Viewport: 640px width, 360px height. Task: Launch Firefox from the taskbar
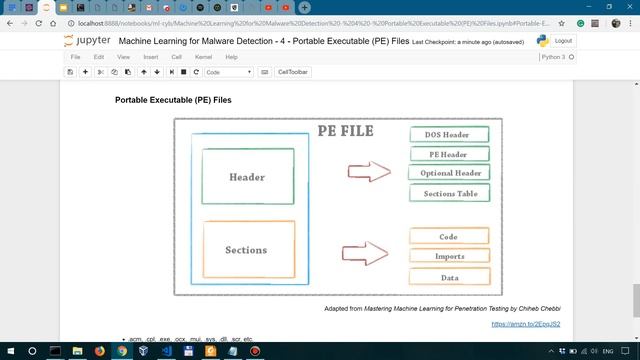point(100,351)
